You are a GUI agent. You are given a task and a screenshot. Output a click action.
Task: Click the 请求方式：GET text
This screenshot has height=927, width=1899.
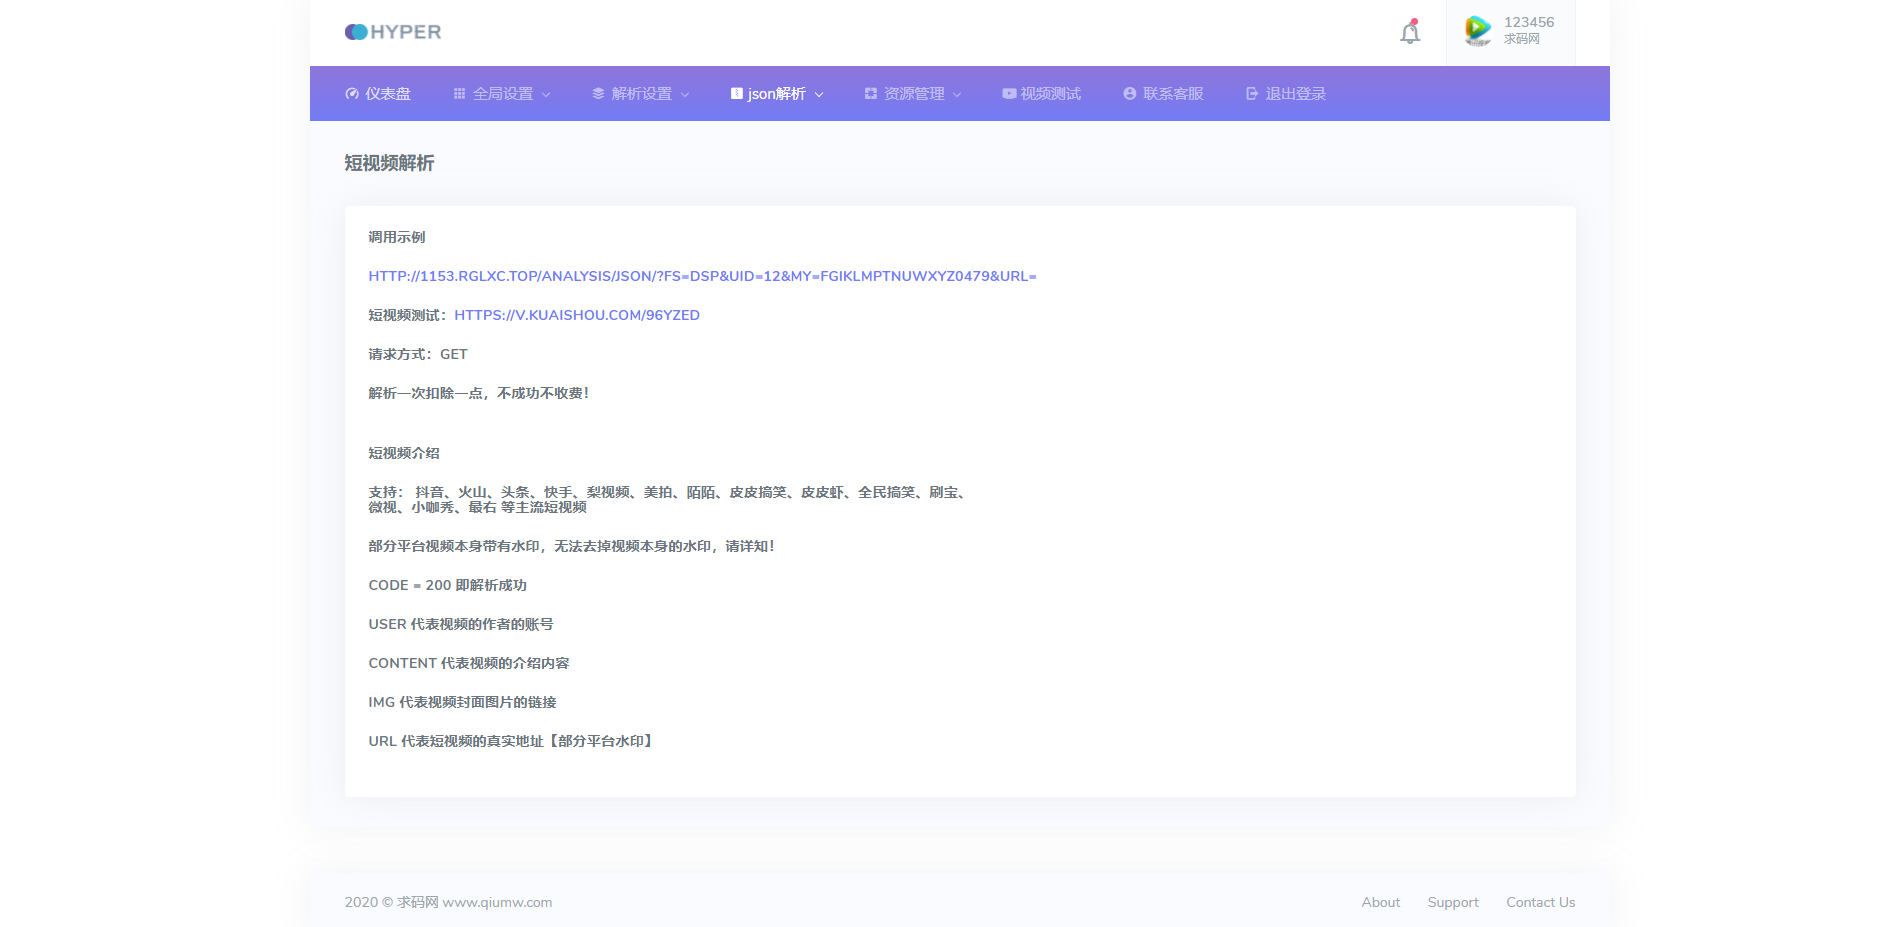point(418,354)
